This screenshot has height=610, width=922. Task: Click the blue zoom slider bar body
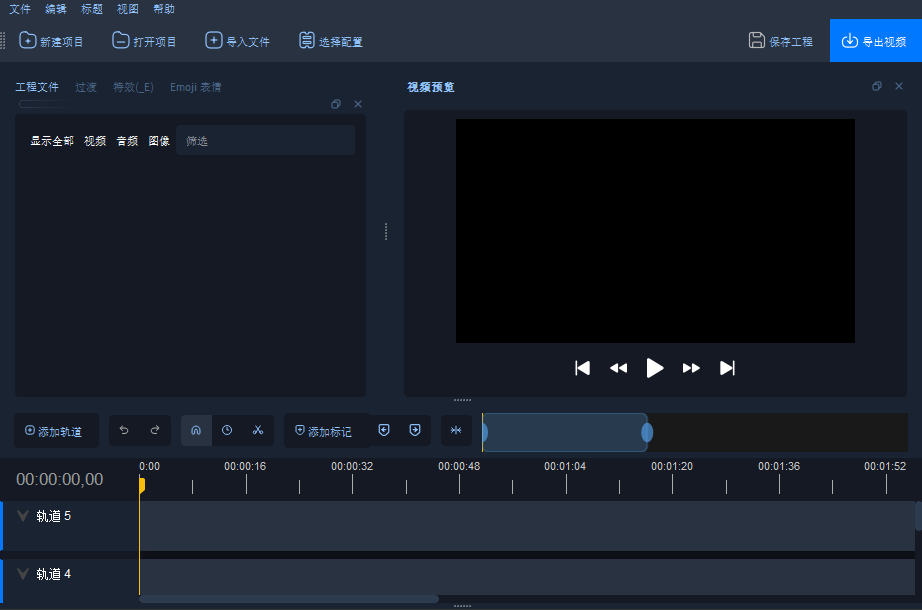565,432
